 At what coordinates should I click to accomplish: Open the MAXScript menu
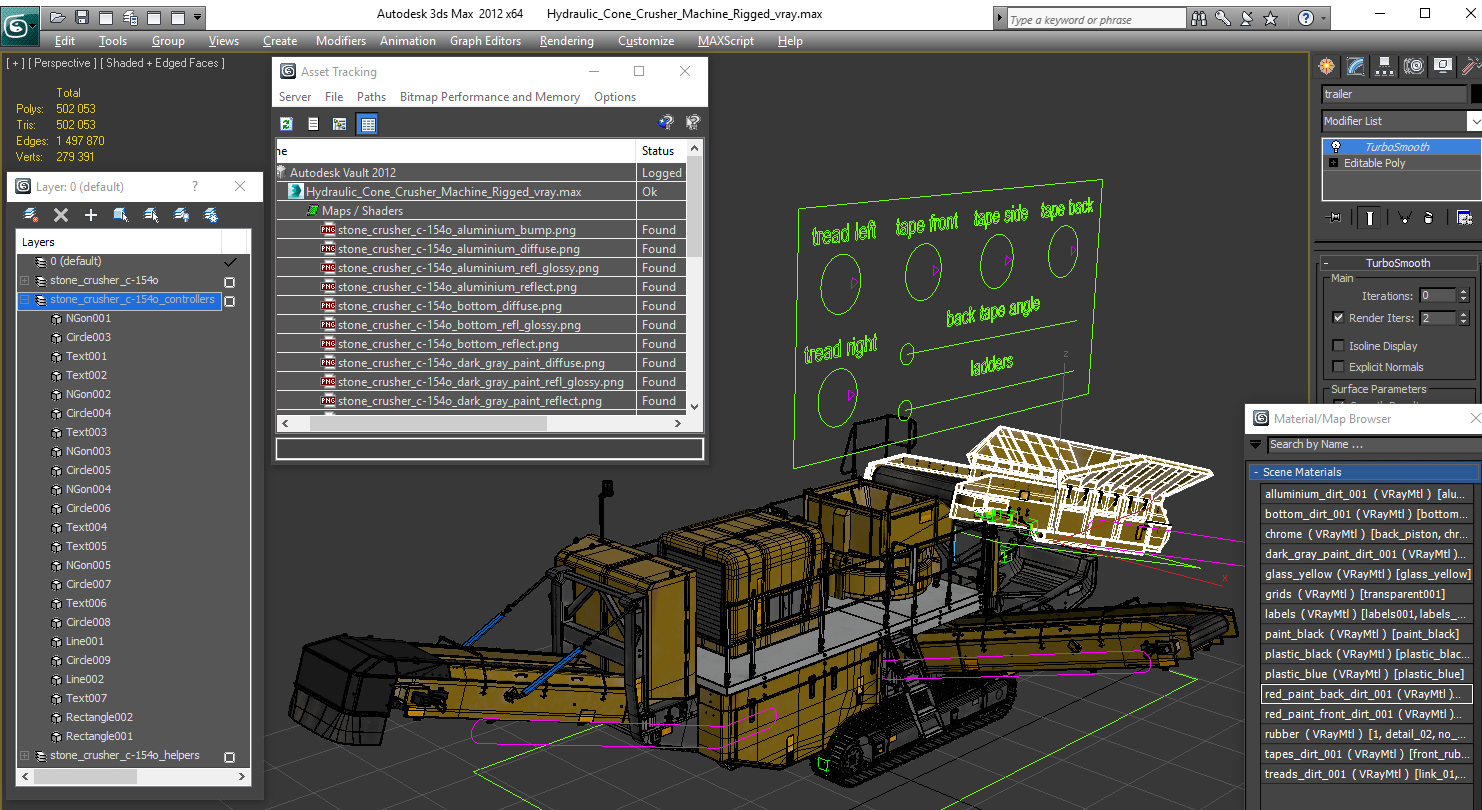pyautogui.click(x=726, y=41)
